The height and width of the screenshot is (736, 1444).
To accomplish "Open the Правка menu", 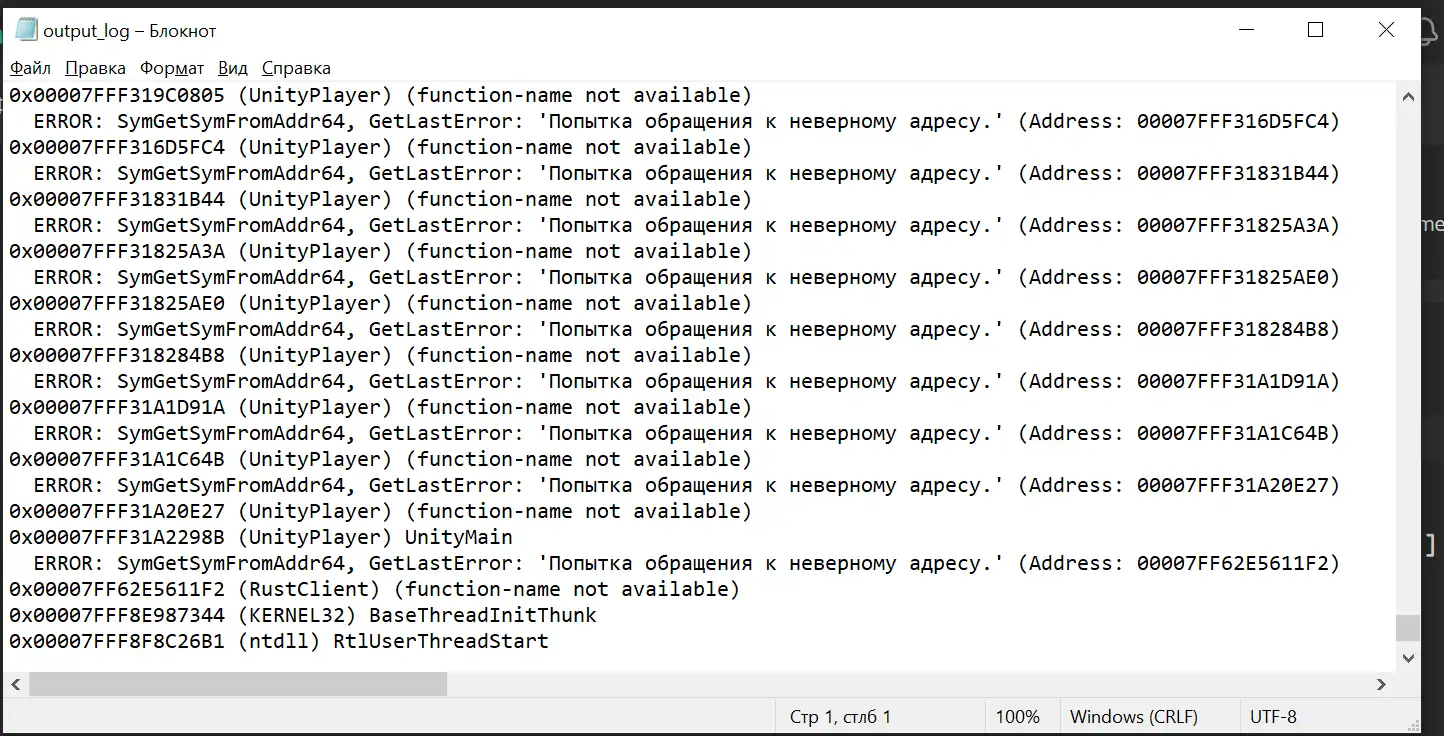I will click(x=95, y=68).
